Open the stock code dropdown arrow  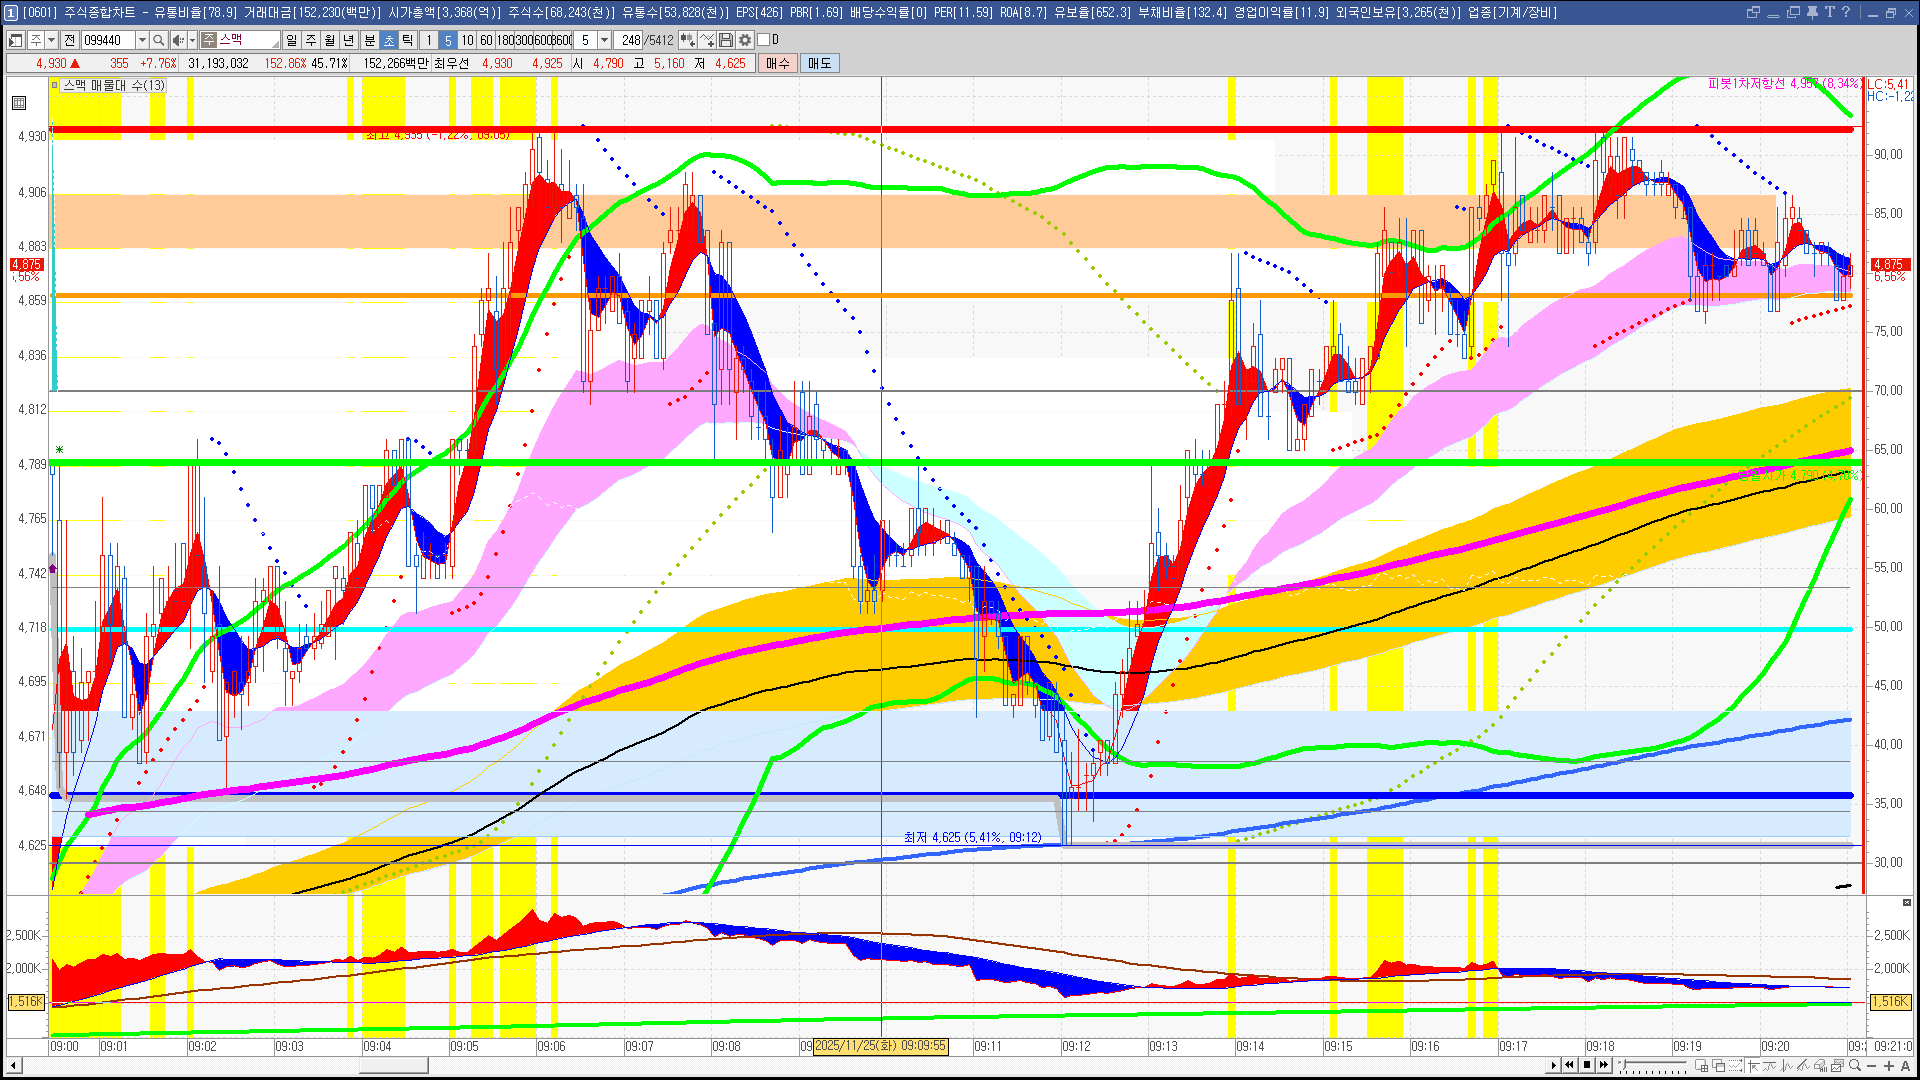tap(142, 40)
